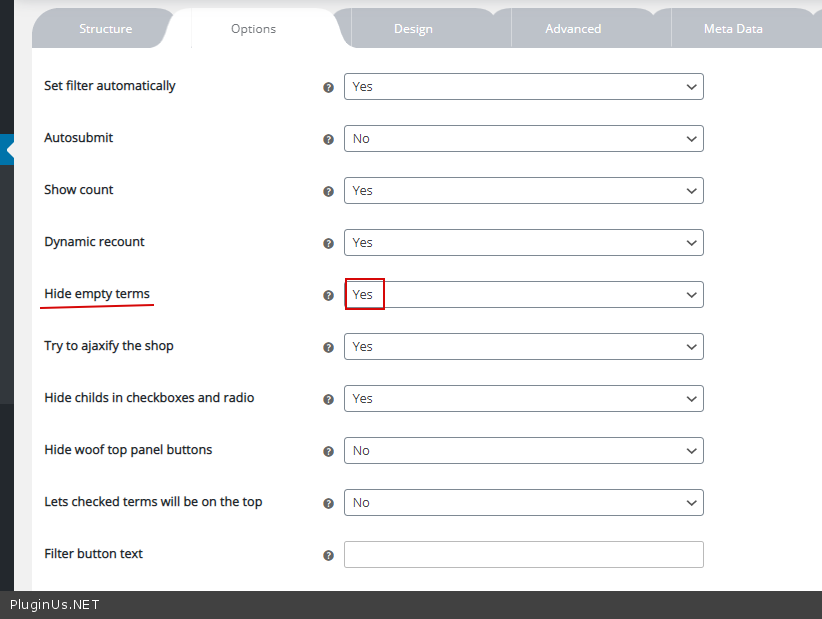
Task: Expand the Autosubmit dropdown
Action: tap(523, 139)
